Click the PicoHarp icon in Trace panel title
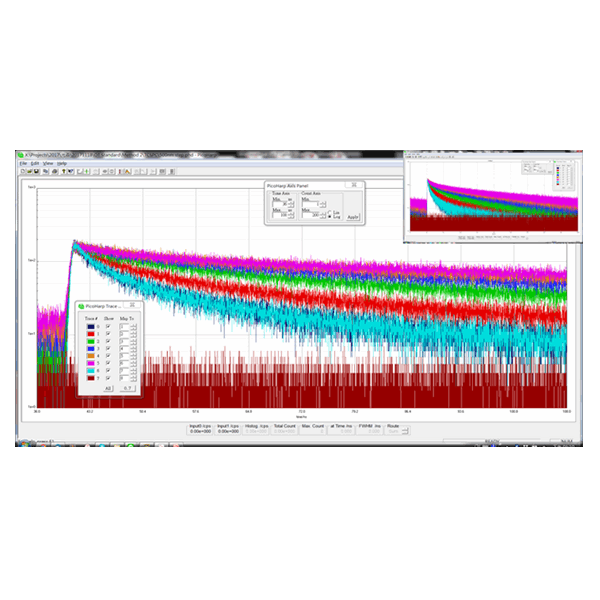 tap(83, 306)
